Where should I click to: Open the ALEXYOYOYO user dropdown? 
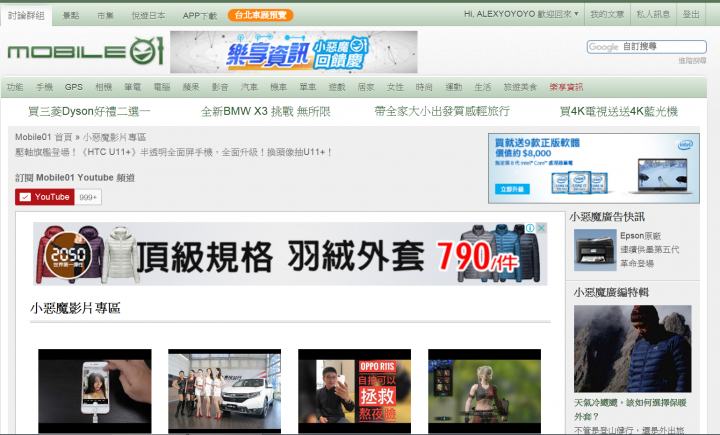(521, 14)
